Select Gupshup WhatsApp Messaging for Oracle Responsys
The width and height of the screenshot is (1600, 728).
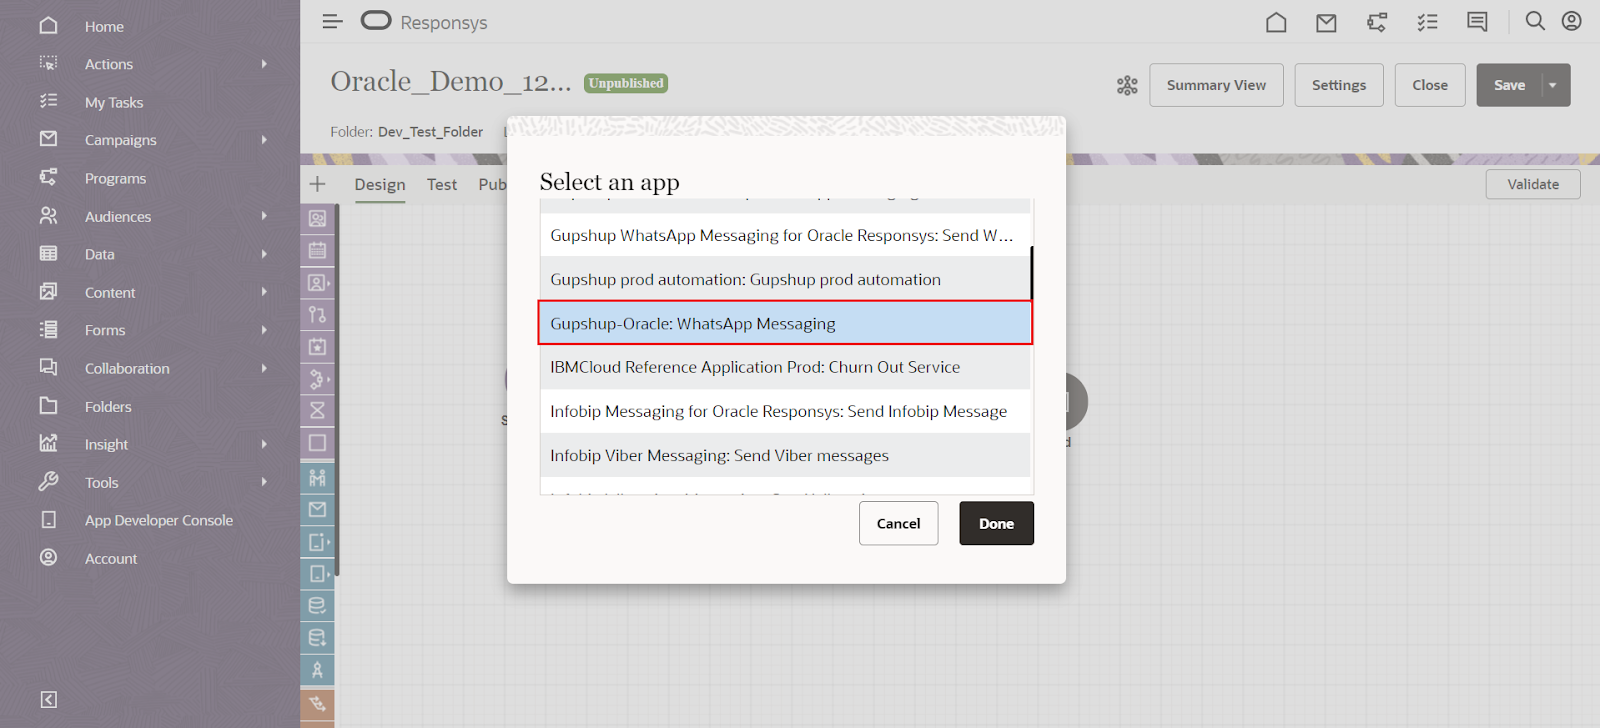click(x=785, y=235)
